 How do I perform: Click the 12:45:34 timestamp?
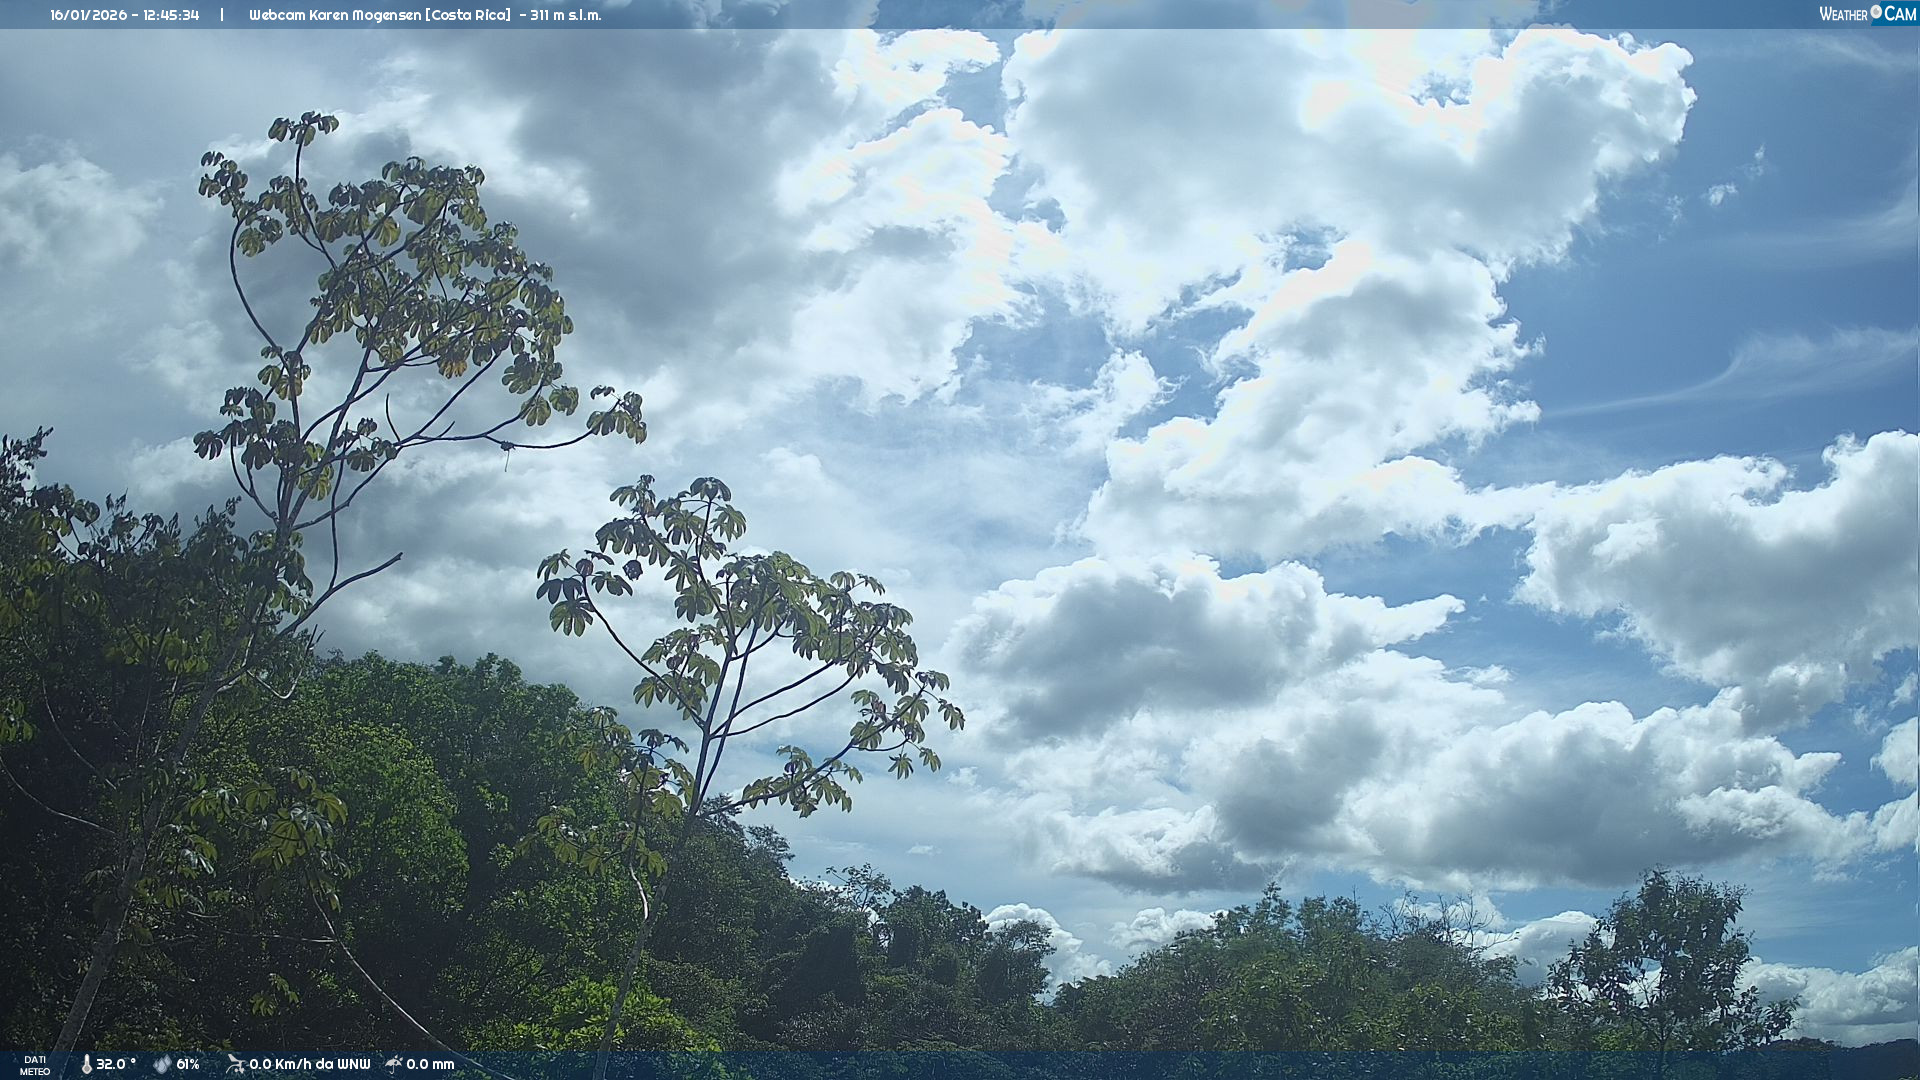[x=171, y=15]
